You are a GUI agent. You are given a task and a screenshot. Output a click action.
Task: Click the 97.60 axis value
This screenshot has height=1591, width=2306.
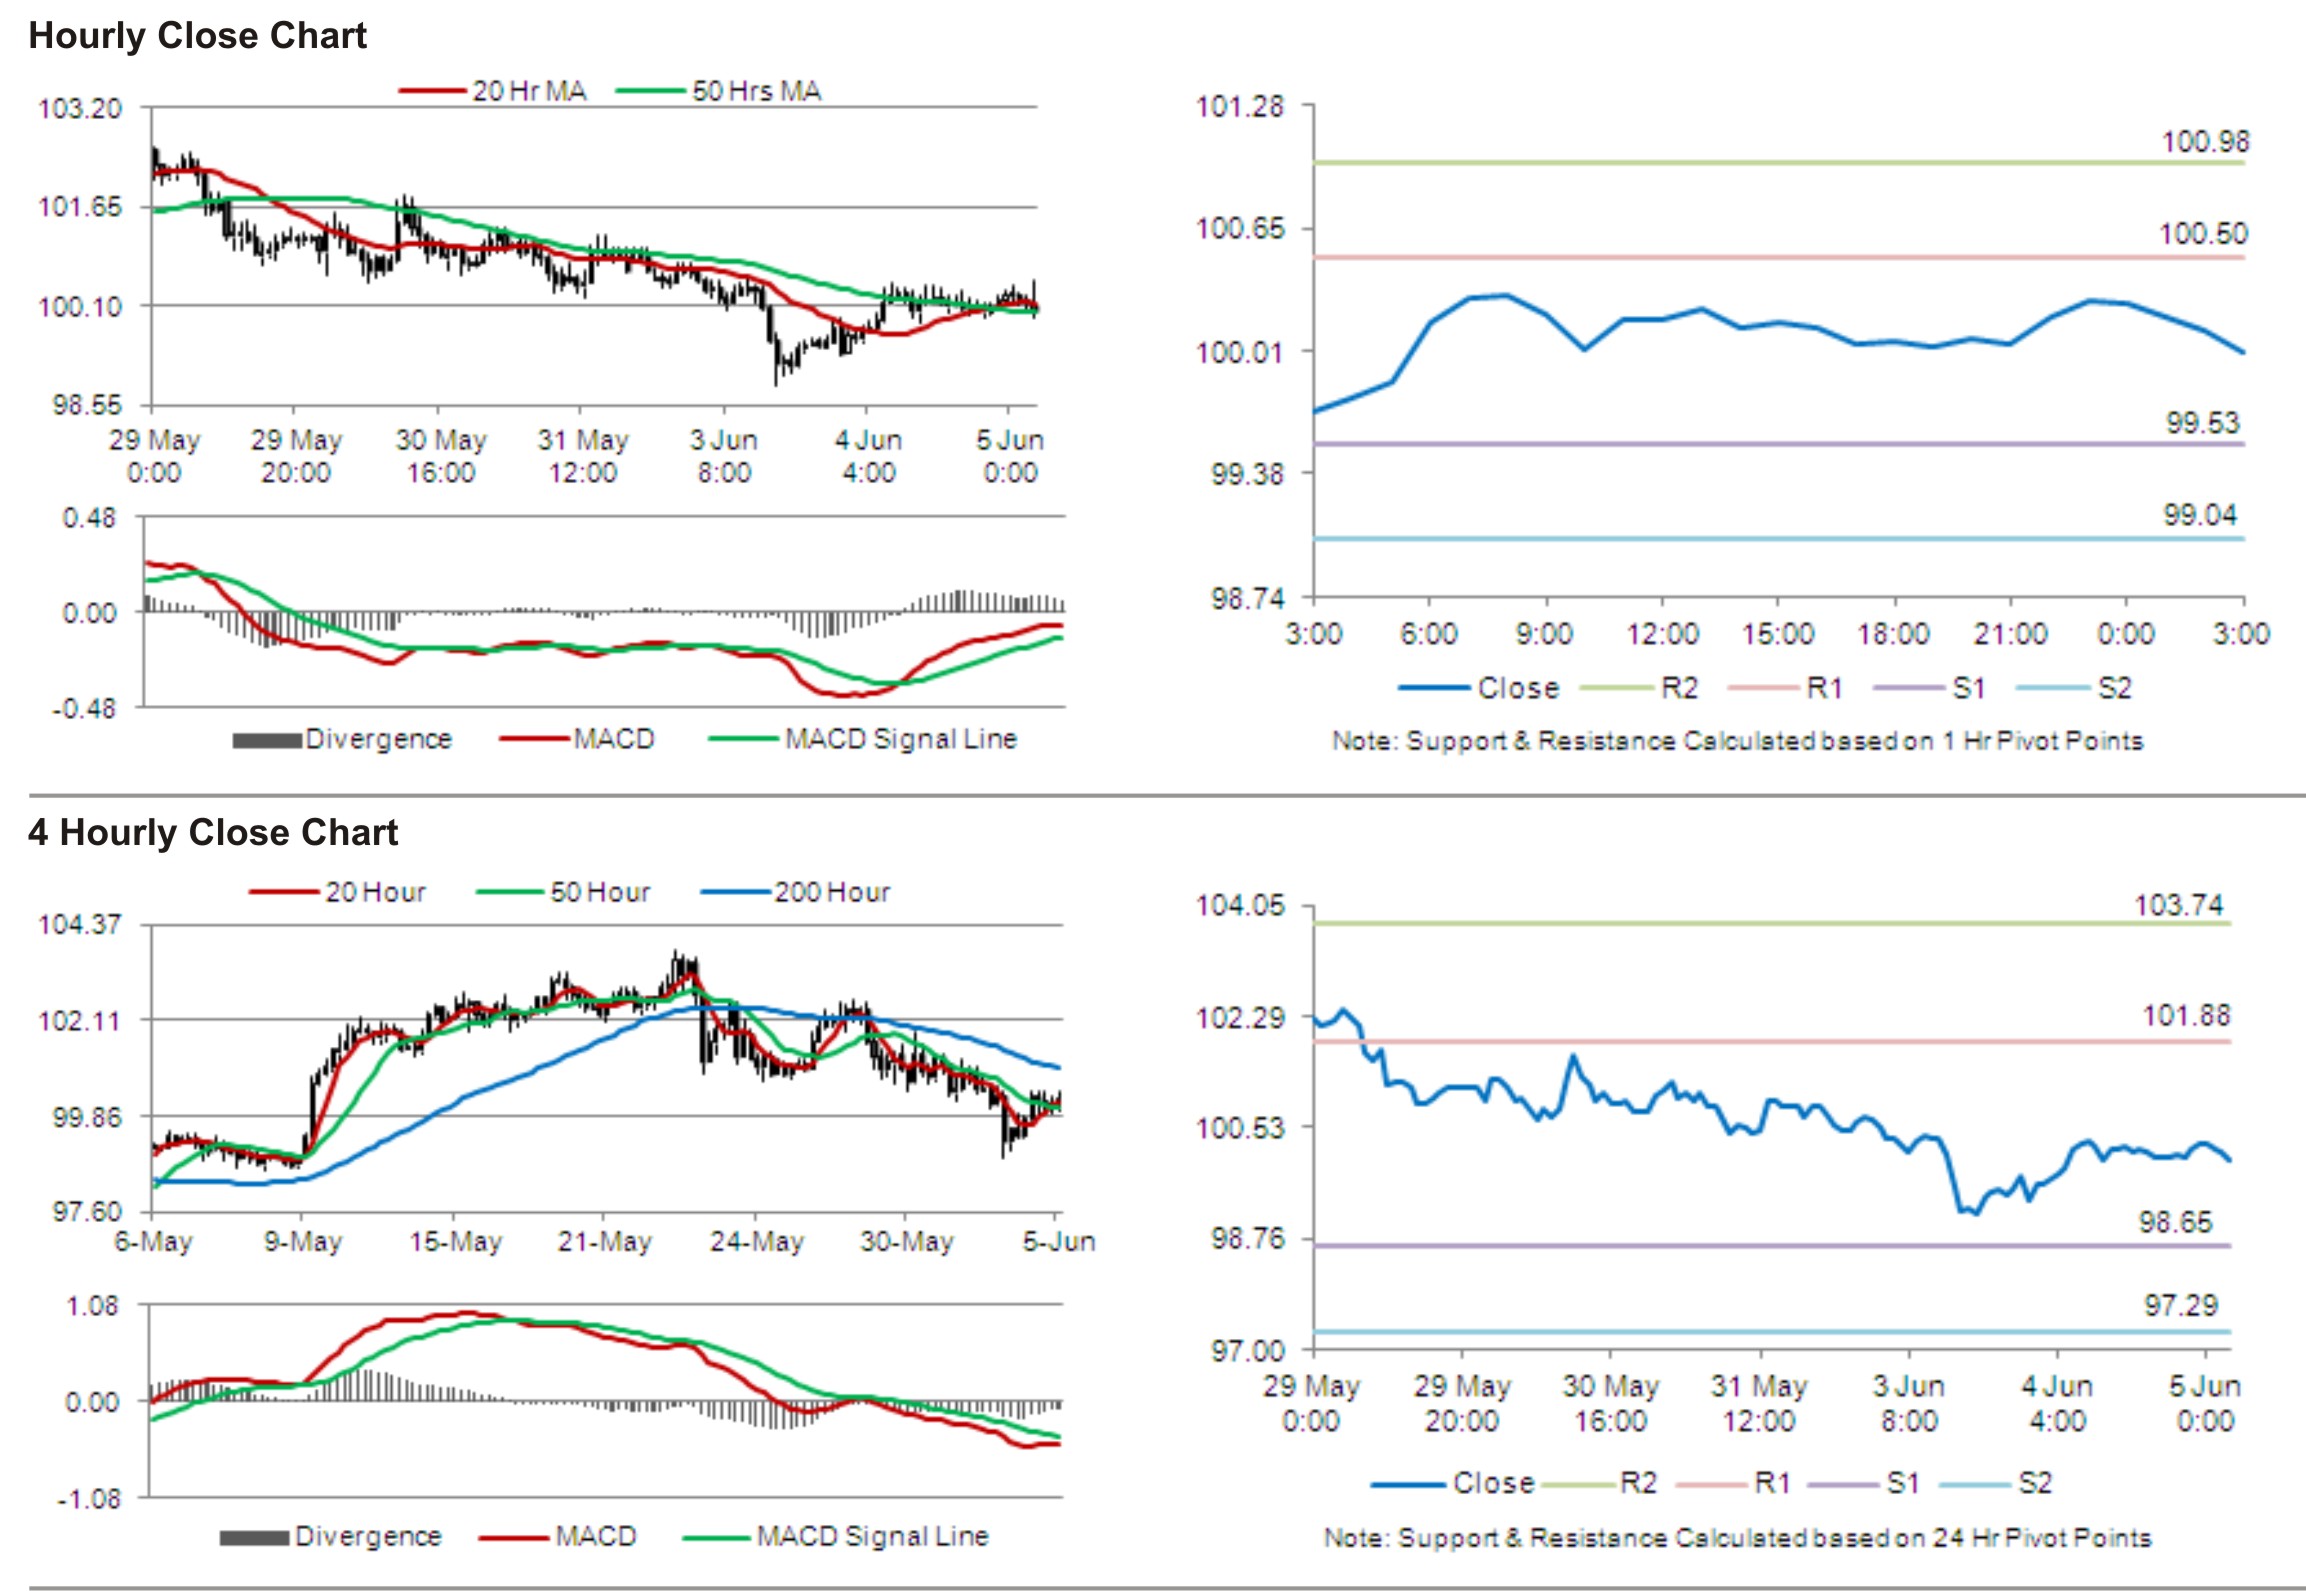87,1212
